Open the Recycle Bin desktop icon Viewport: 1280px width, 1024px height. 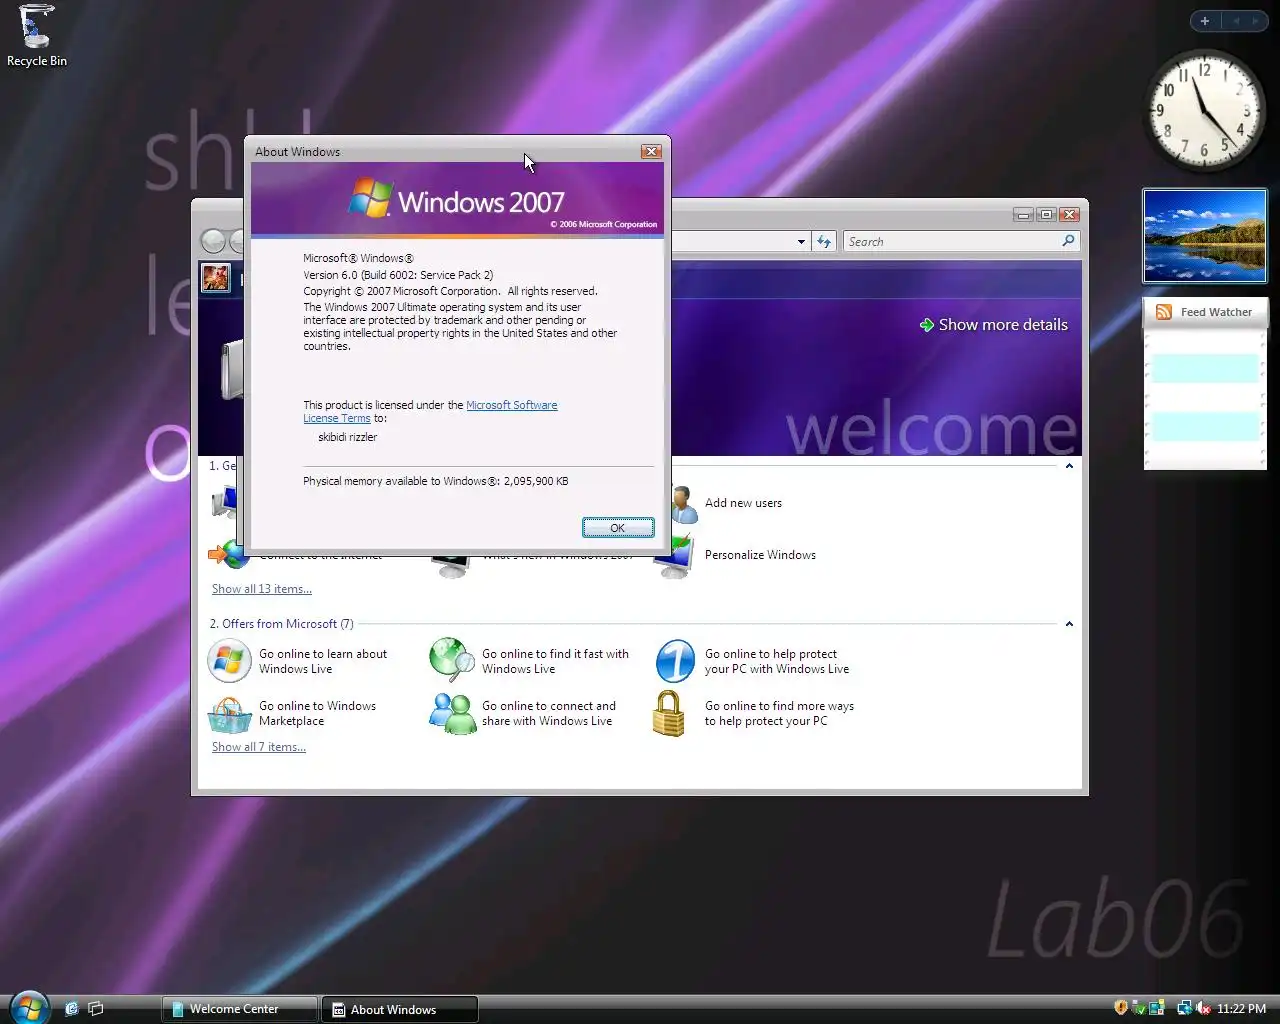[37, 36]
